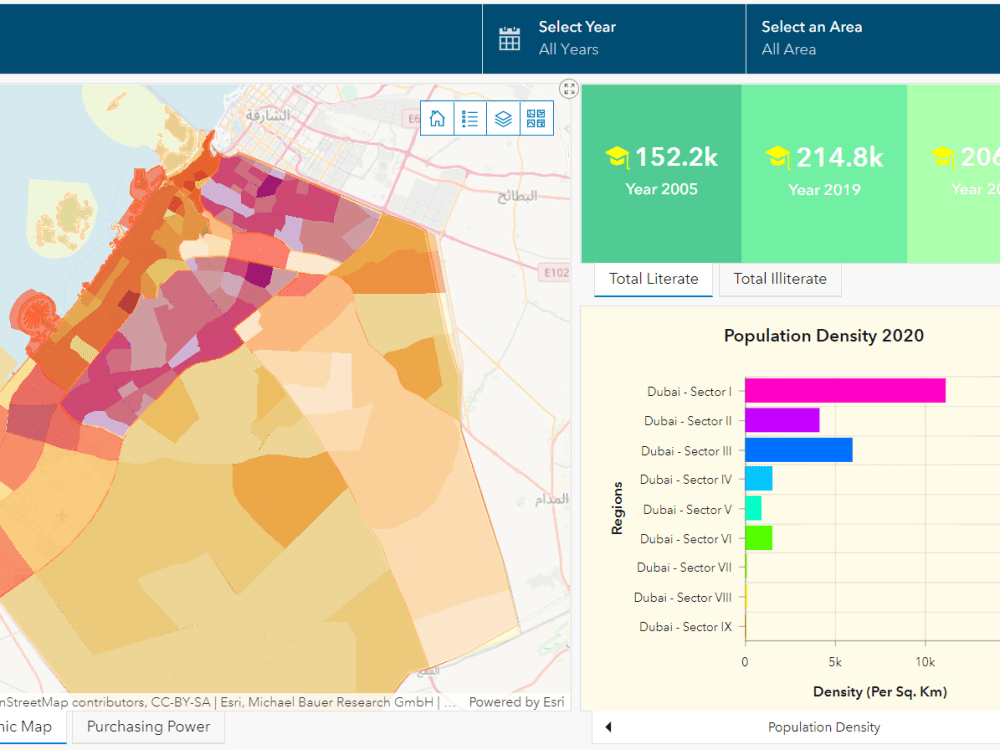Click the calendar icon beside Select Year
The width and height of the screenshot is (1000, 750).
point(509,37)
